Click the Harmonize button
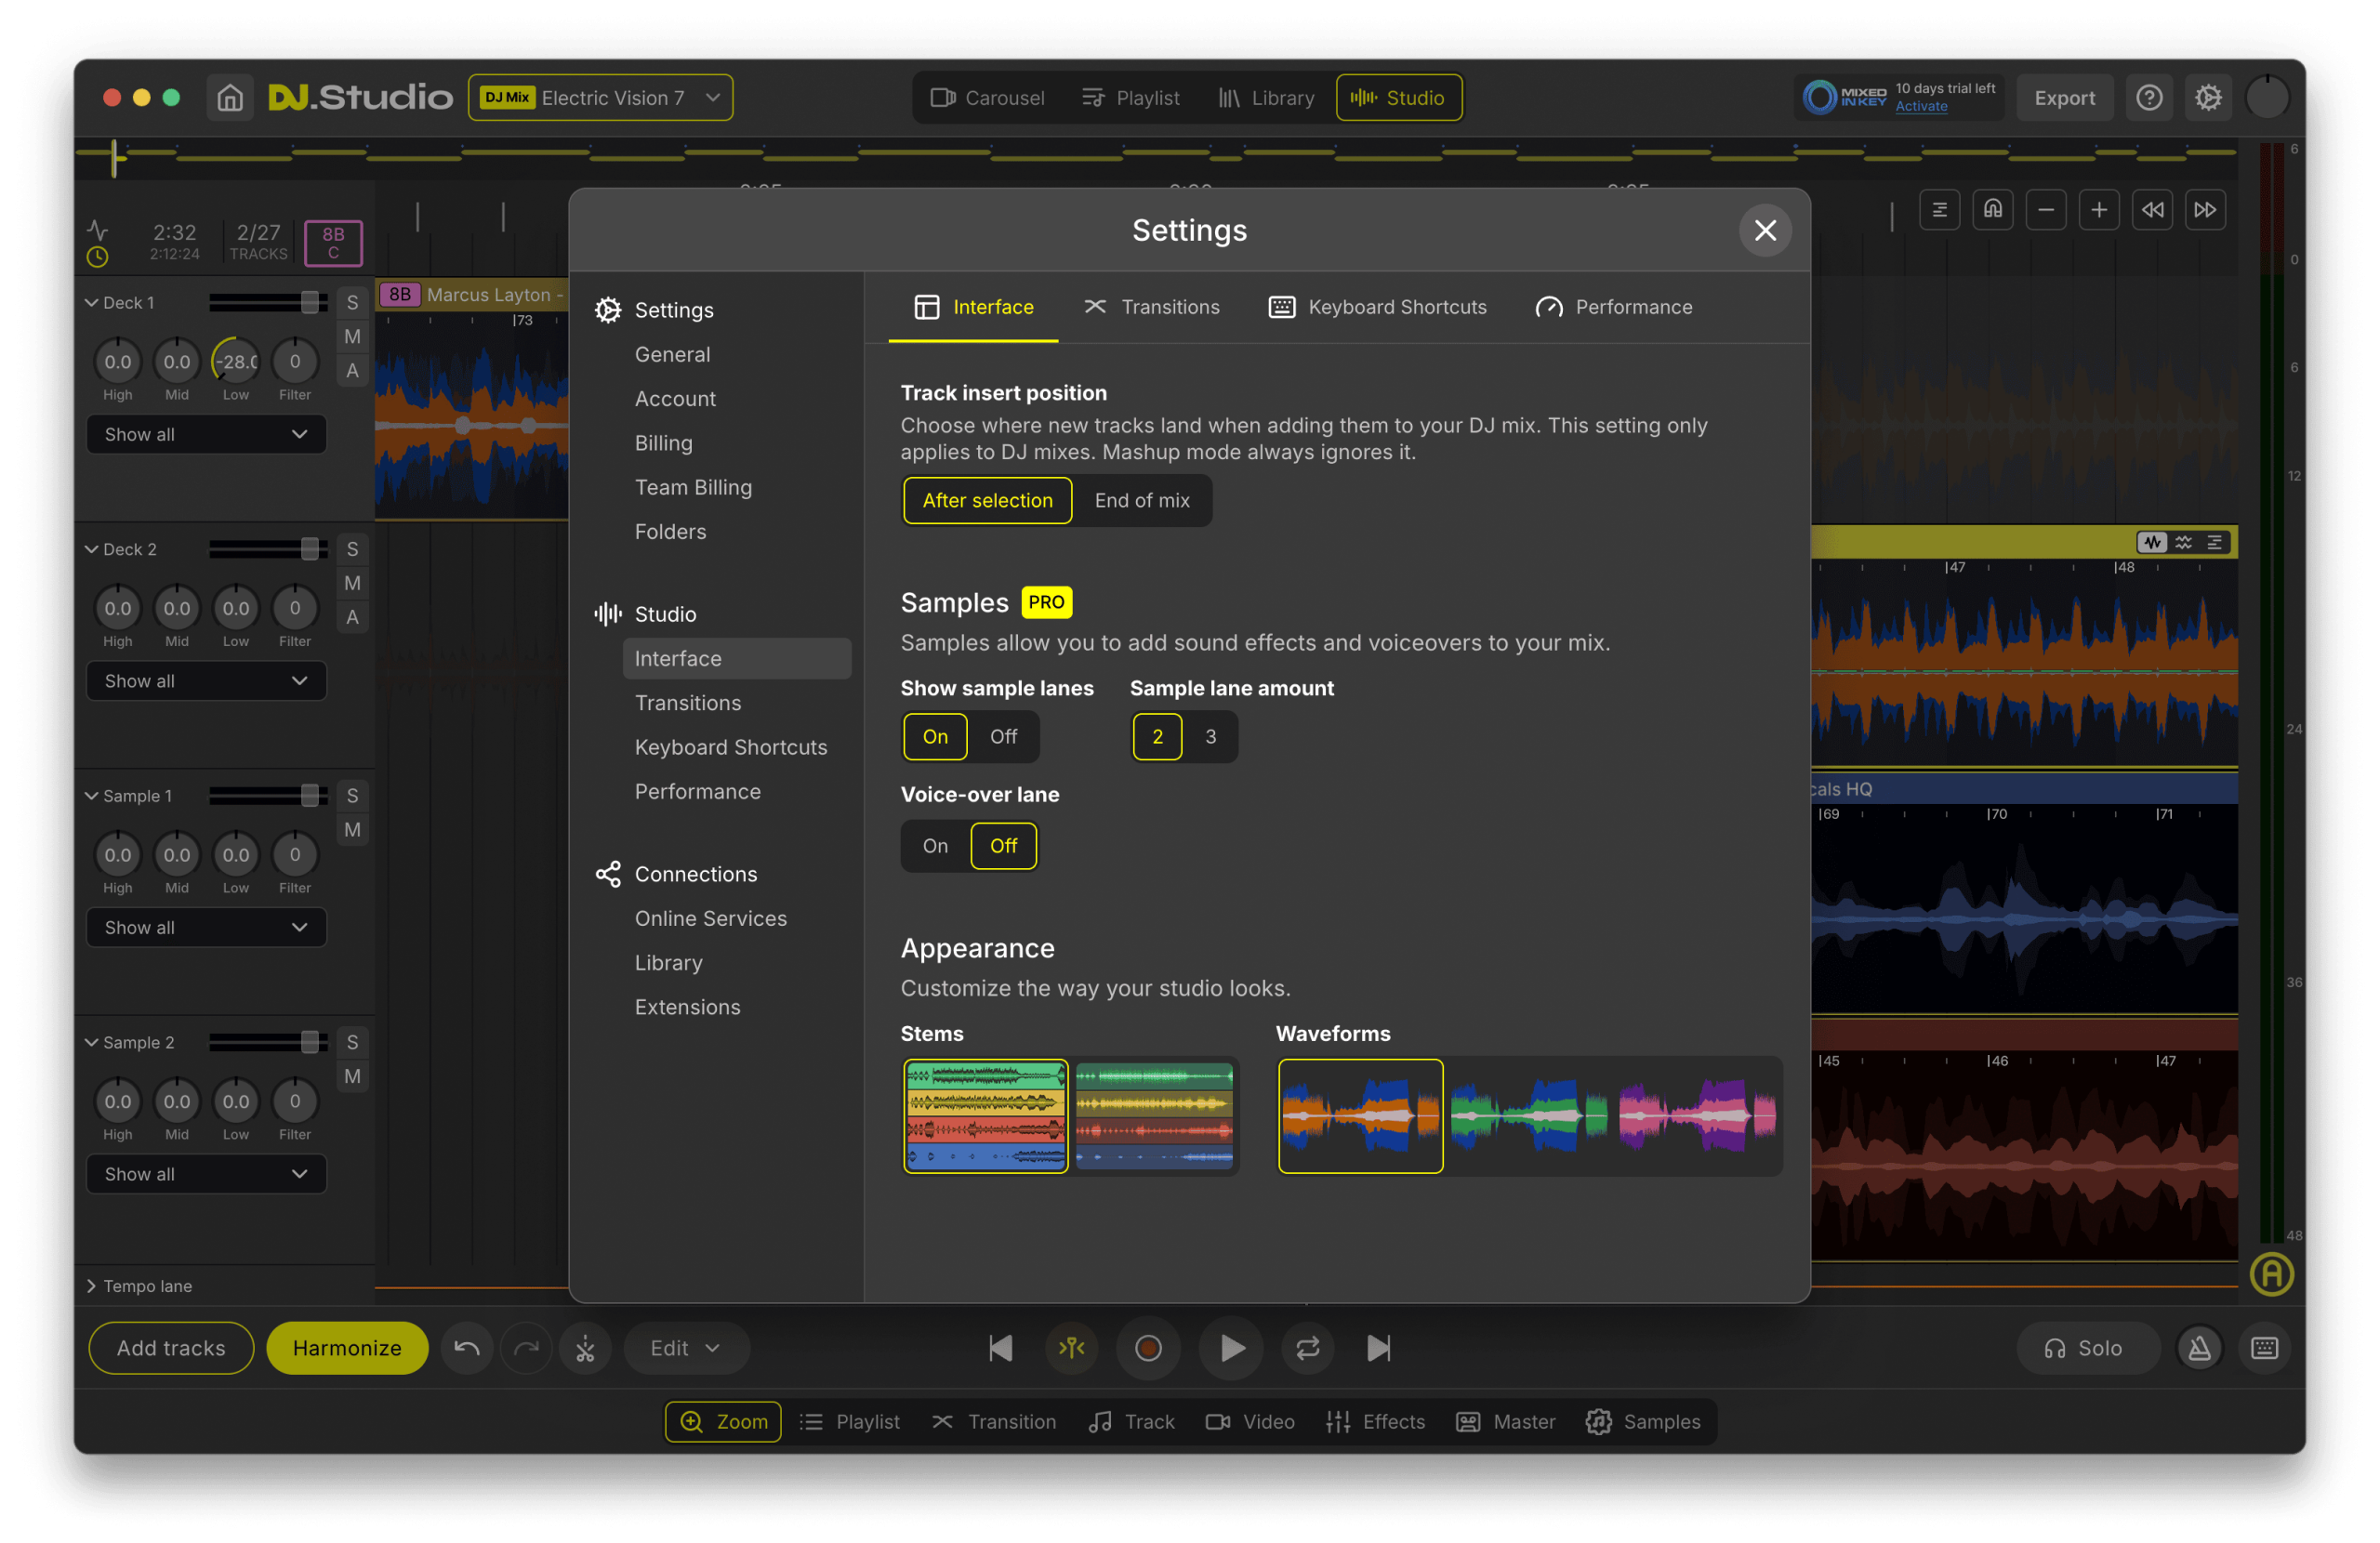 (347, 1348)
